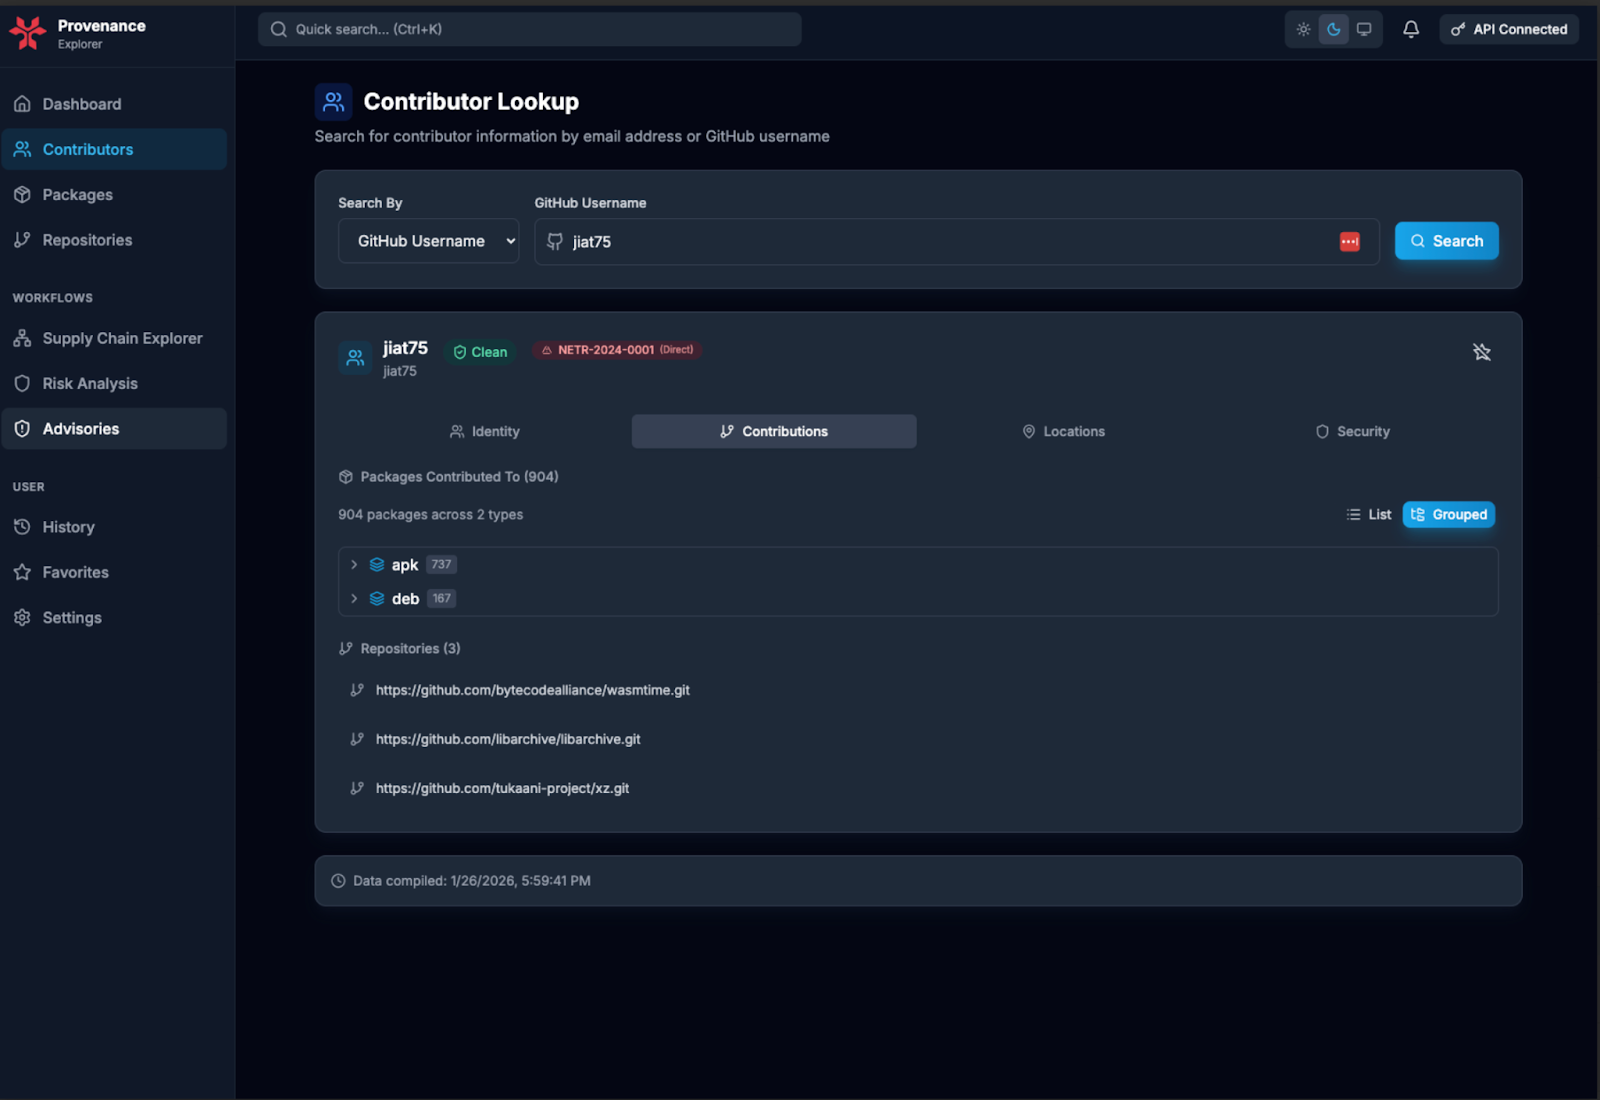Image resolution: width=1600 pixels, height=1100 pixels.
Task: Click the blue Search button
Action: click(x=1446, y=241)
